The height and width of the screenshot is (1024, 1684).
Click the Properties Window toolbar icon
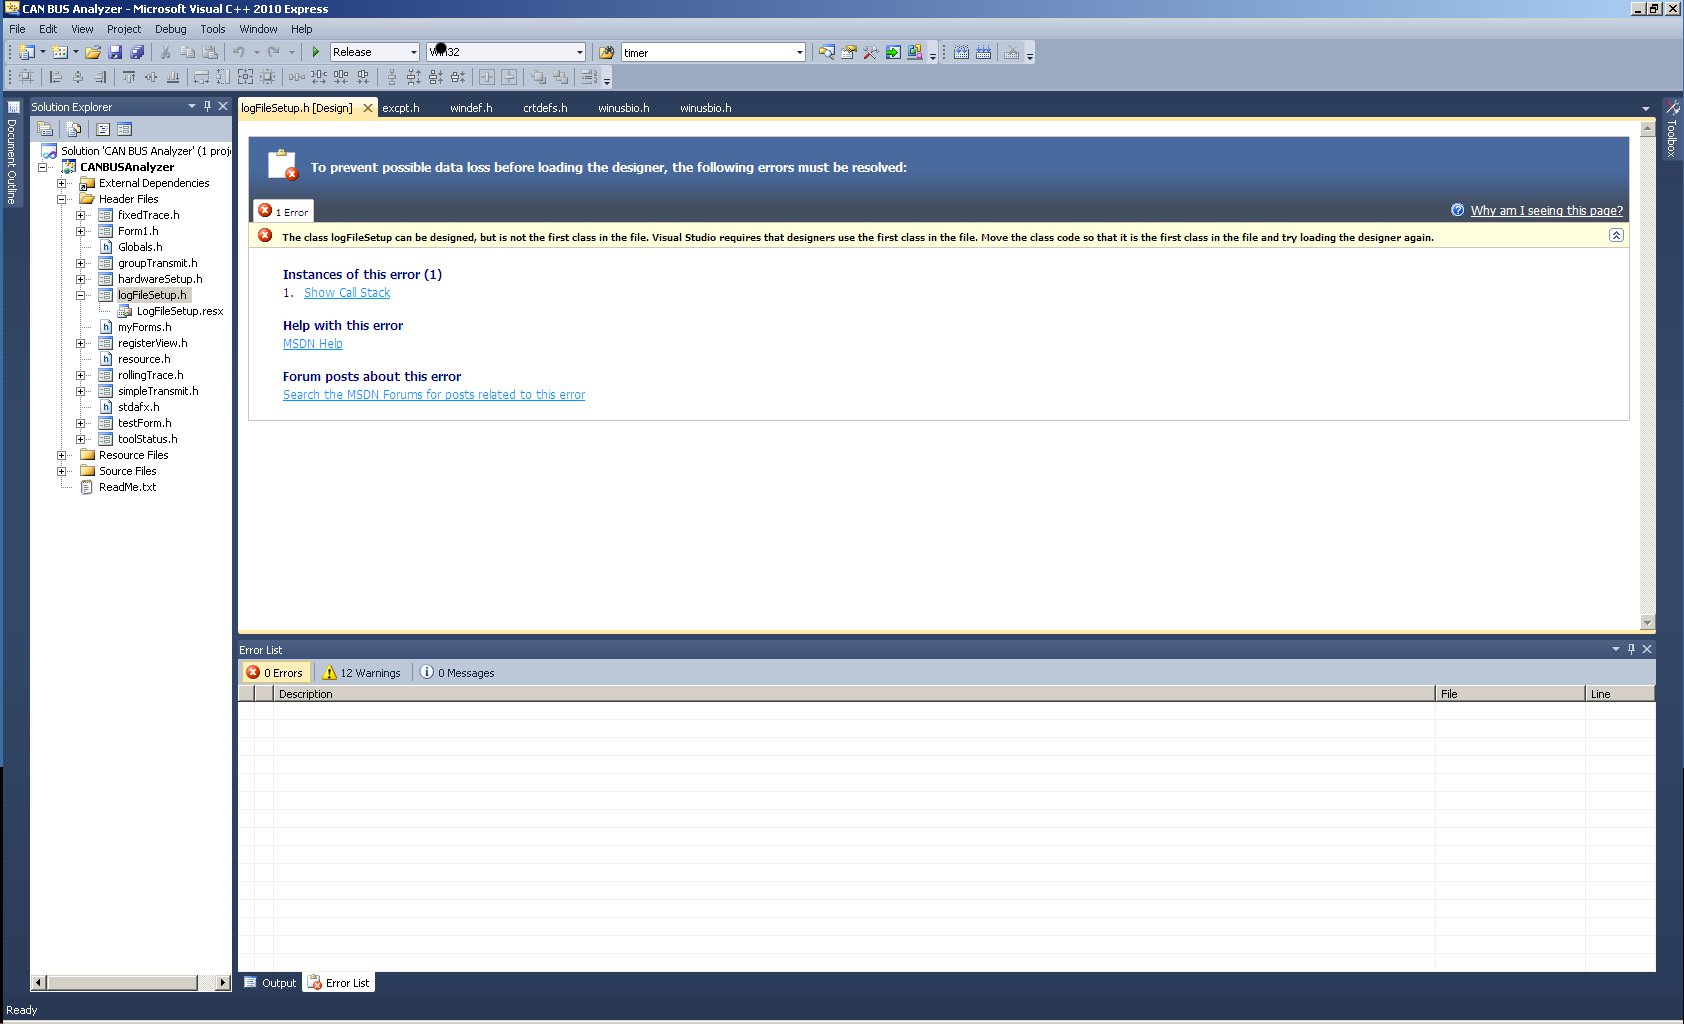tap(848, 52)
